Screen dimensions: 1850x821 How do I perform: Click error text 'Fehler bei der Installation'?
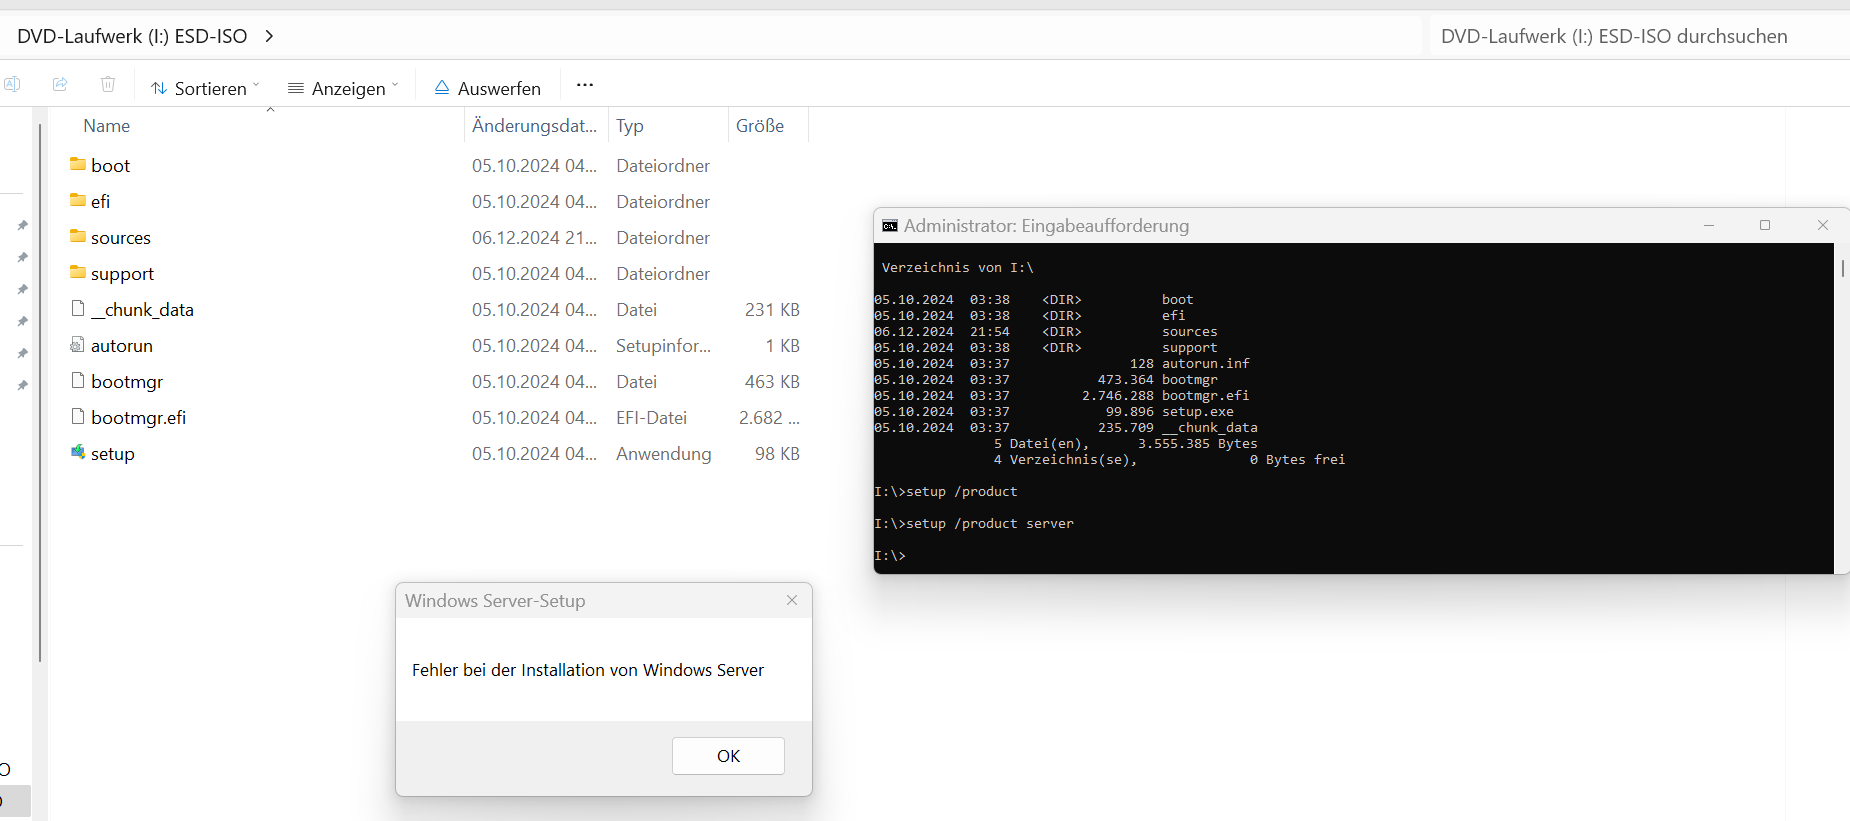click(588, 670)
